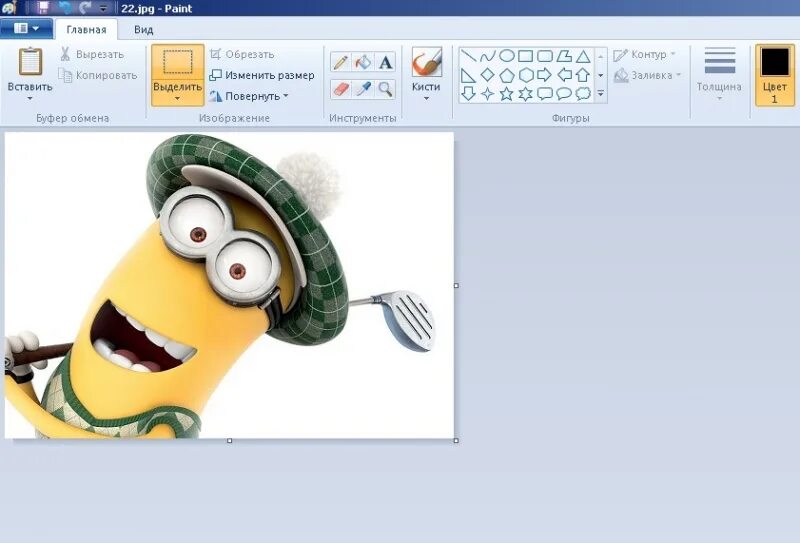Click the Копировать copy button
The height and width of the screenshot is (543, 800).
[98, 76]
